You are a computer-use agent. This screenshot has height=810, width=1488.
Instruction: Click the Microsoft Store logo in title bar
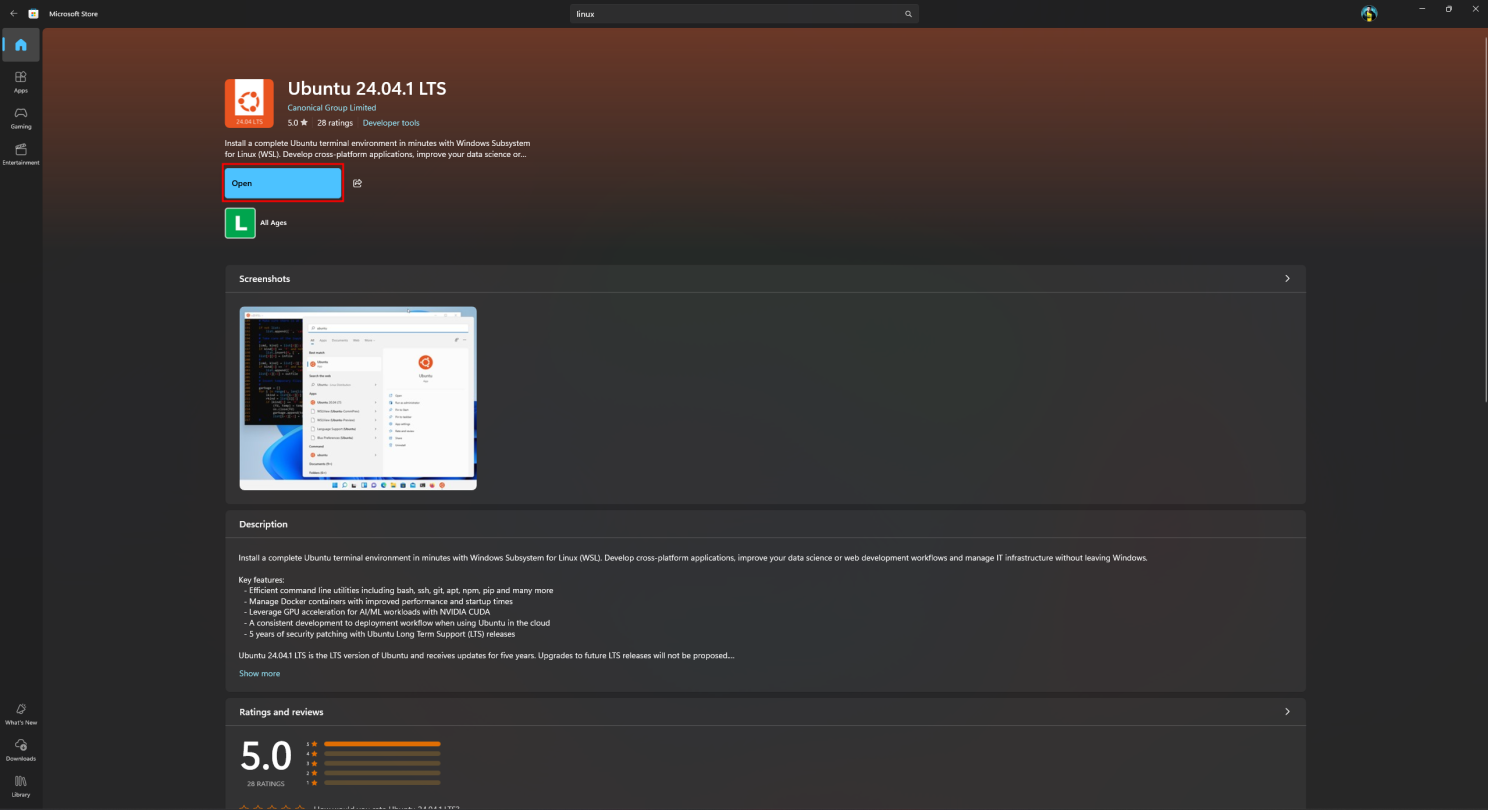coord(33,14)
